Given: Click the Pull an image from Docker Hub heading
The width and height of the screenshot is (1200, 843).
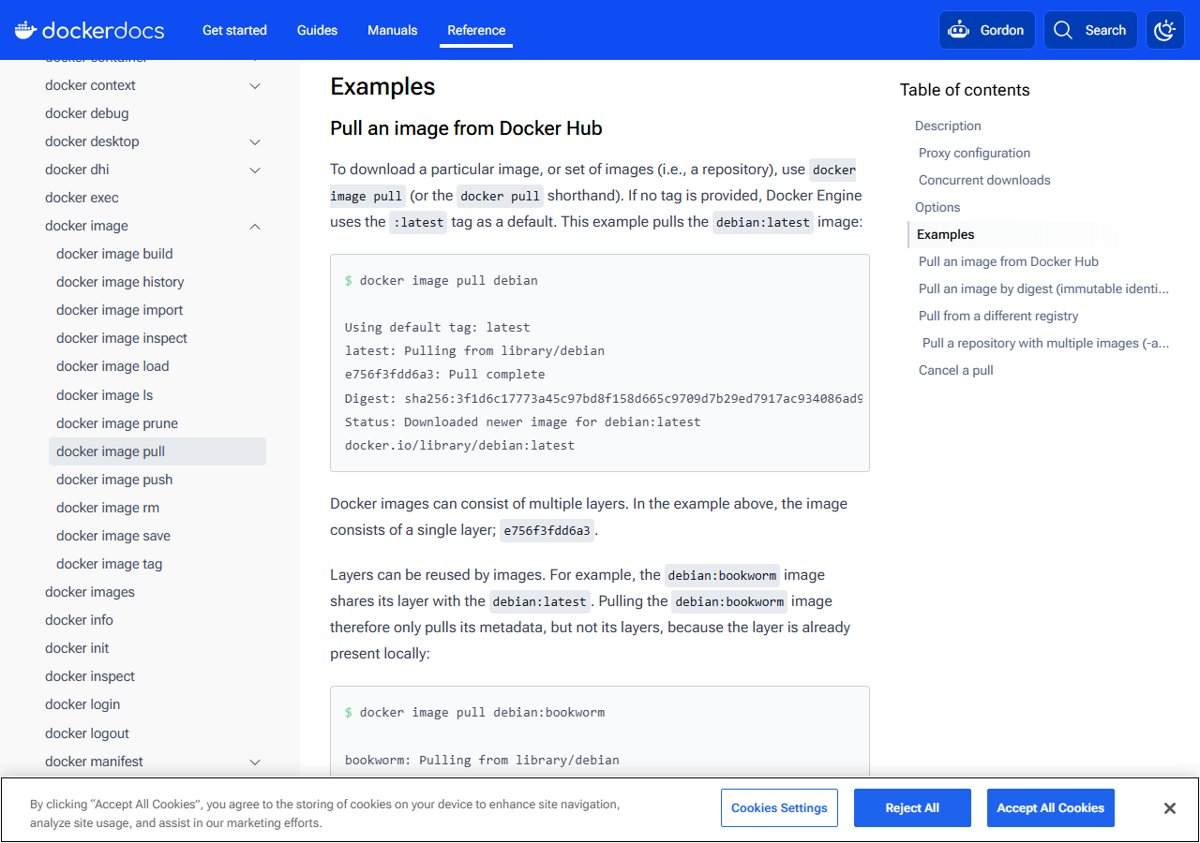Looking at the screenshot, I should (466, 129).
